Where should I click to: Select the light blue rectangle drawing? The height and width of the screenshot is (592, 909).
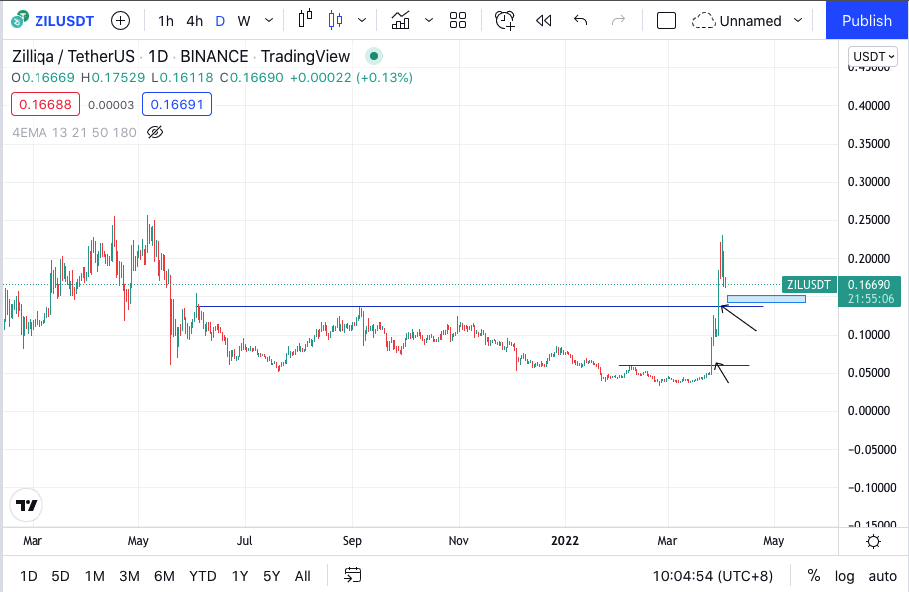tap(766, 299)
